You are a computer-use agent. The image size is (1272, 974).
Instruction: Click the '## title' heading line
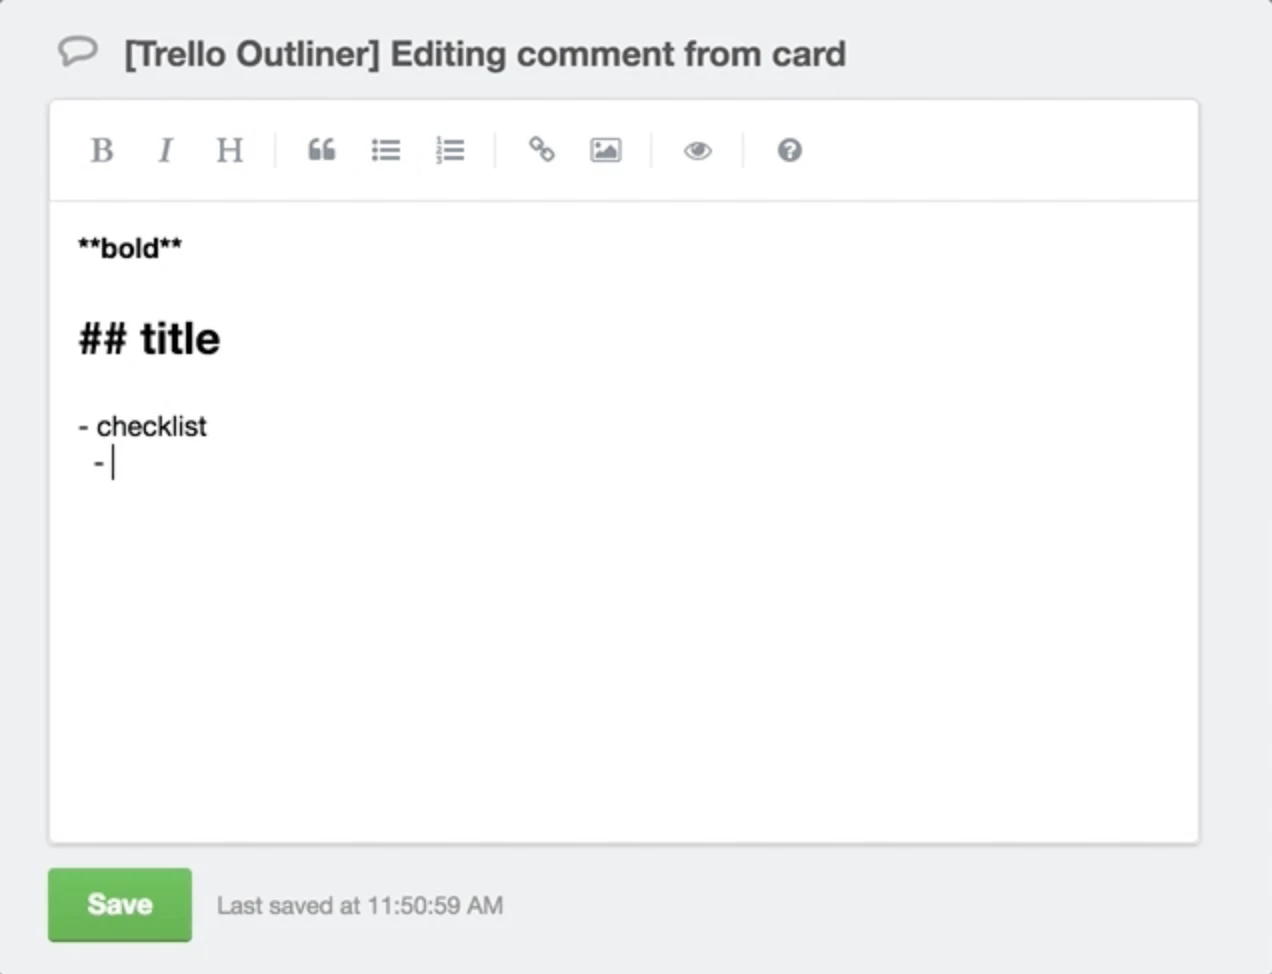(x=148, y=338)
